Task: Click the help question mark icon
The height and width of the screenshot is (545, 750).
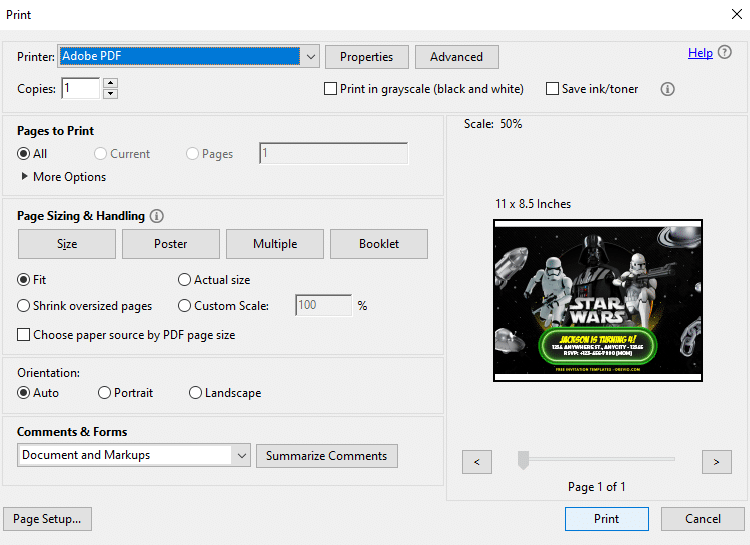Action: pos(725,52)
